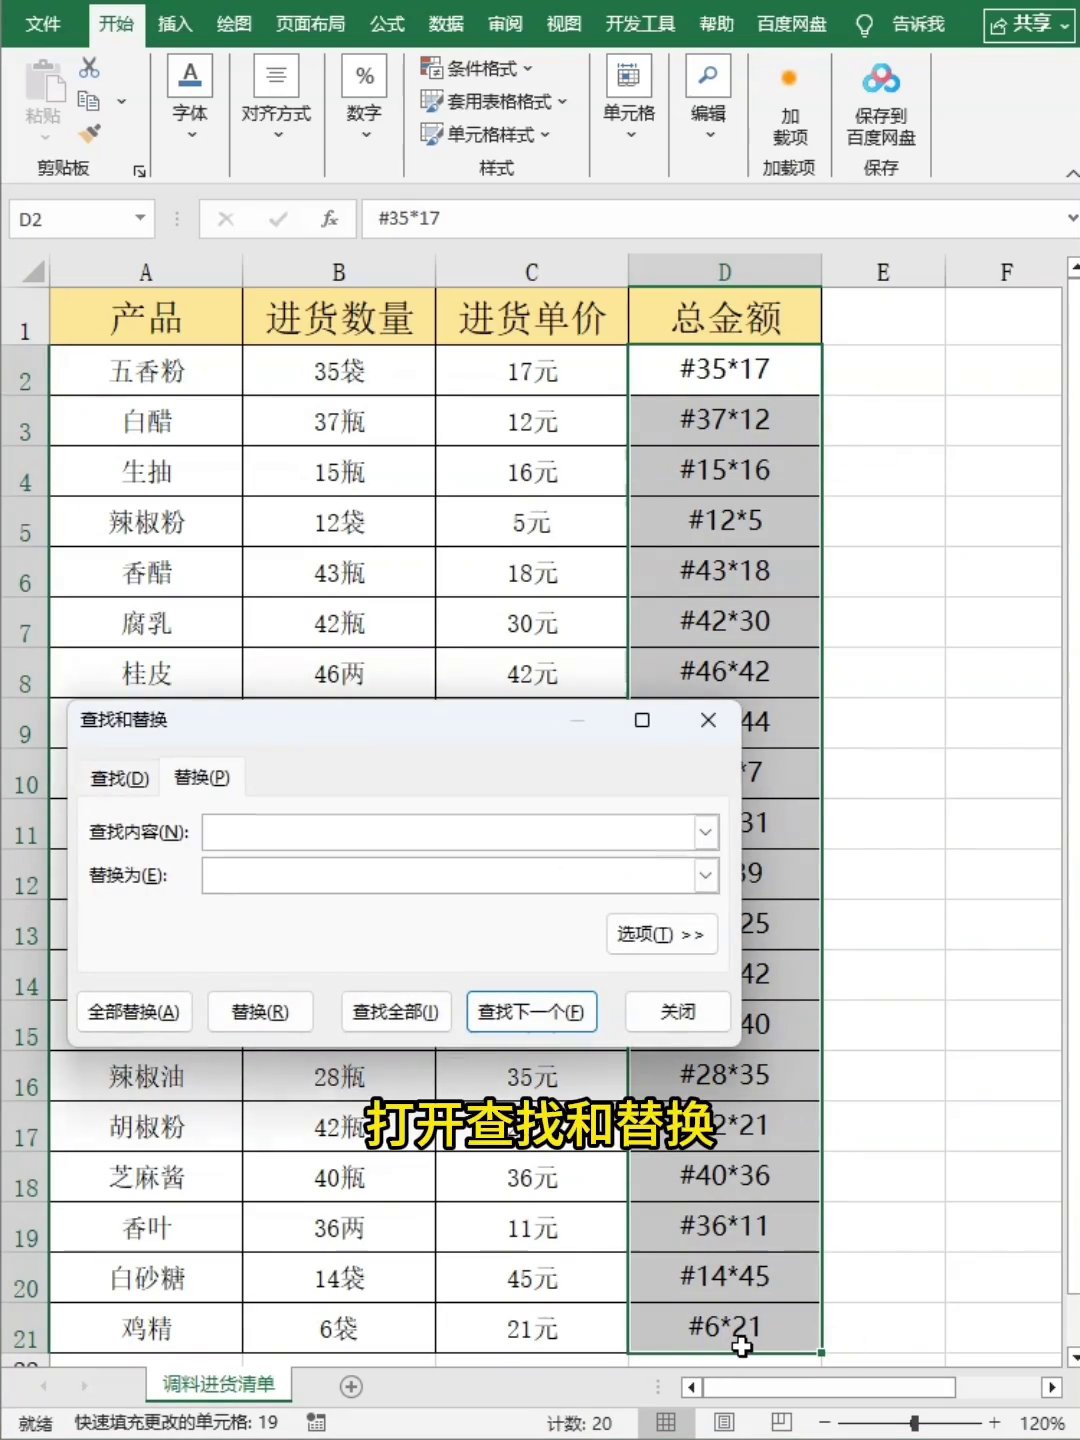
Task: Click the 保存到百度网盘 cloud icon
Action: point(881,78)
